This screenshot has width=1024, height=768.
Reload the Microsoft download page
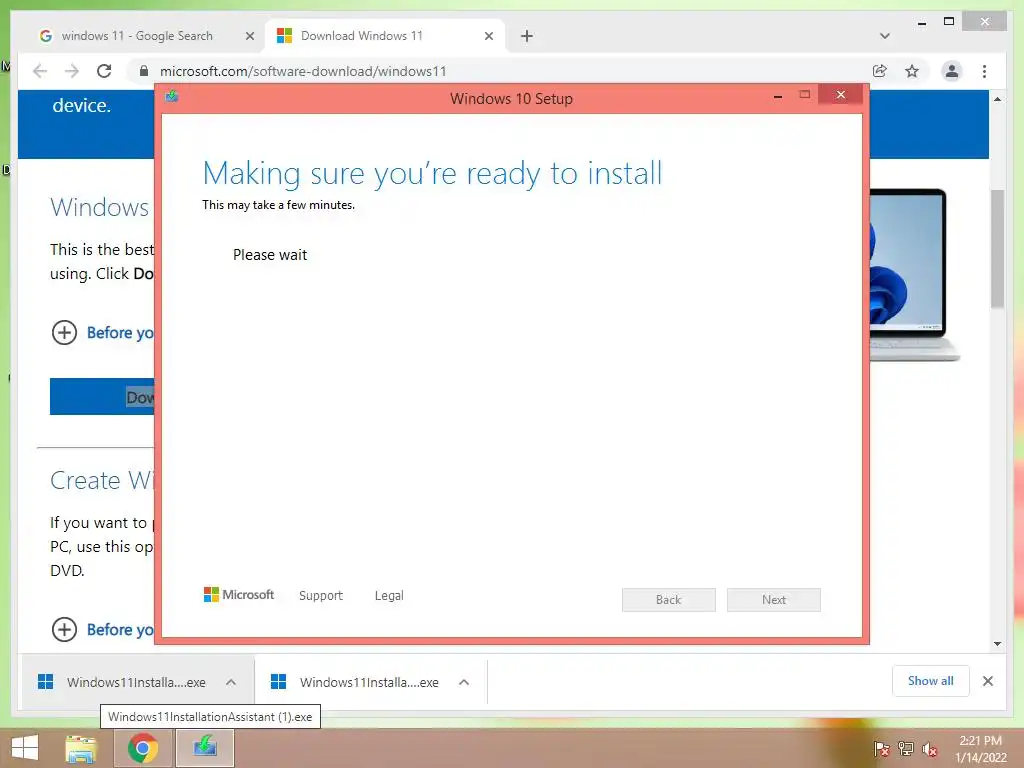[104, 71]
